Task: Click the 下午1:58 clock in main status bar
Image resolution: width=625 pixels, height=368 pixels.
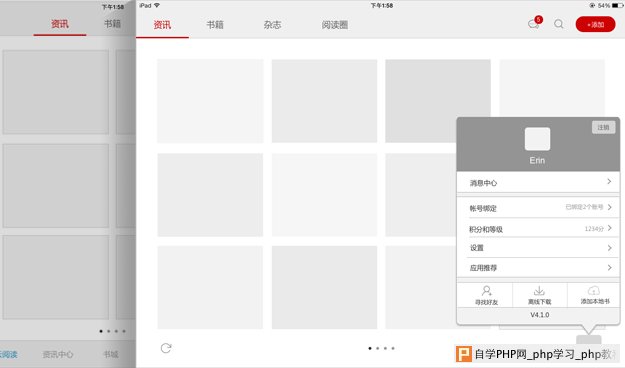Action: pos(382,6)
